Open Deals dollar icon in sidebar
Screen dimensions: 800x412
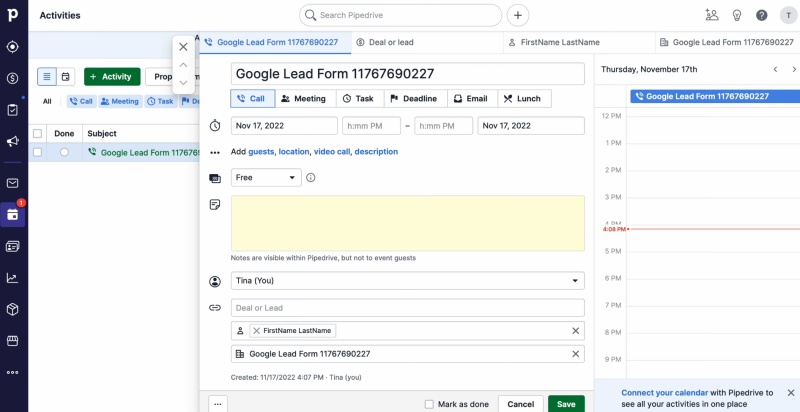[x=13, y=79]
